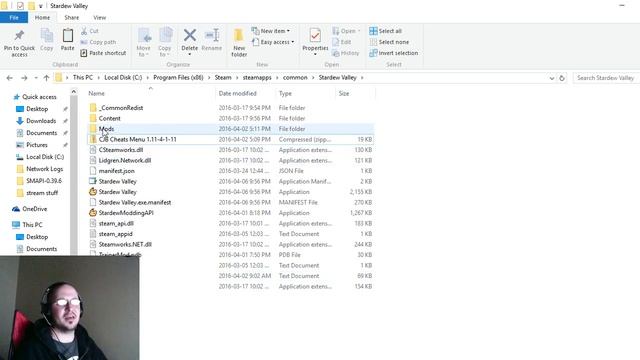Click Invert selection in ribbon
The width and height of the screenshot is (640, 360).
[x=394, y=53]
